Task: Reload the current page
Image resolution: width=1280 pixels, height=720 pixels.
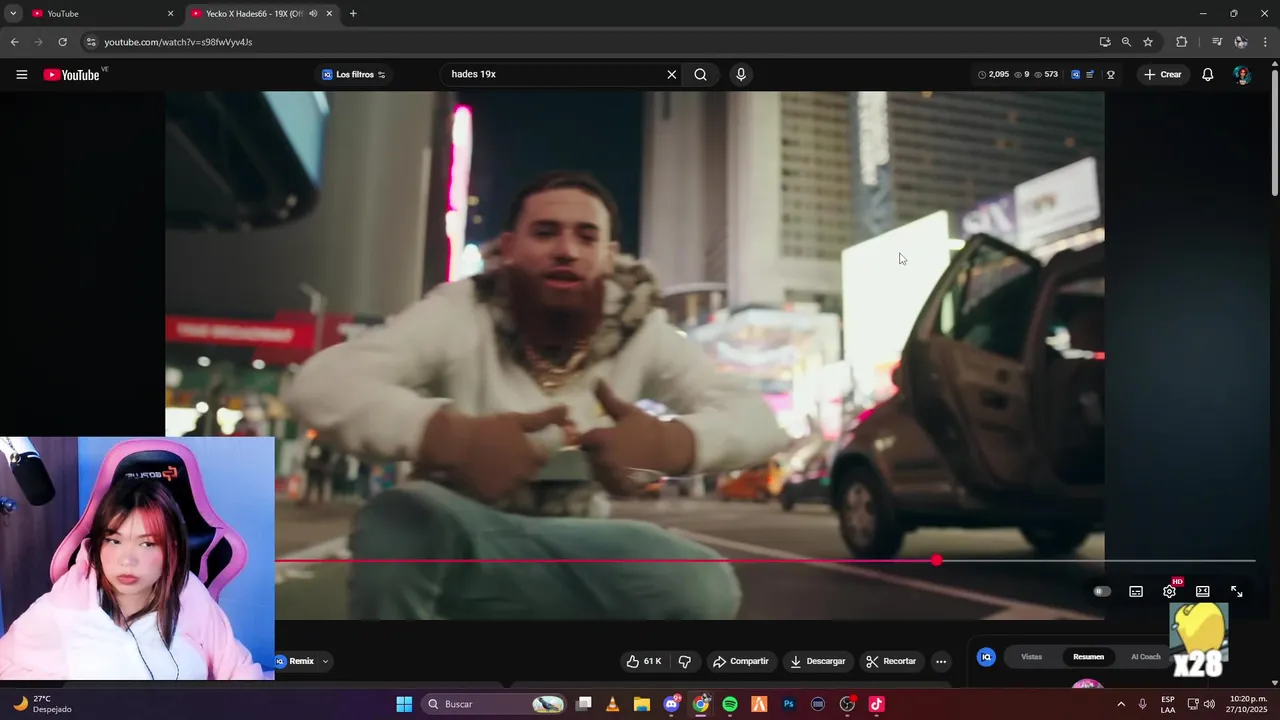Action: coord(62,42)
